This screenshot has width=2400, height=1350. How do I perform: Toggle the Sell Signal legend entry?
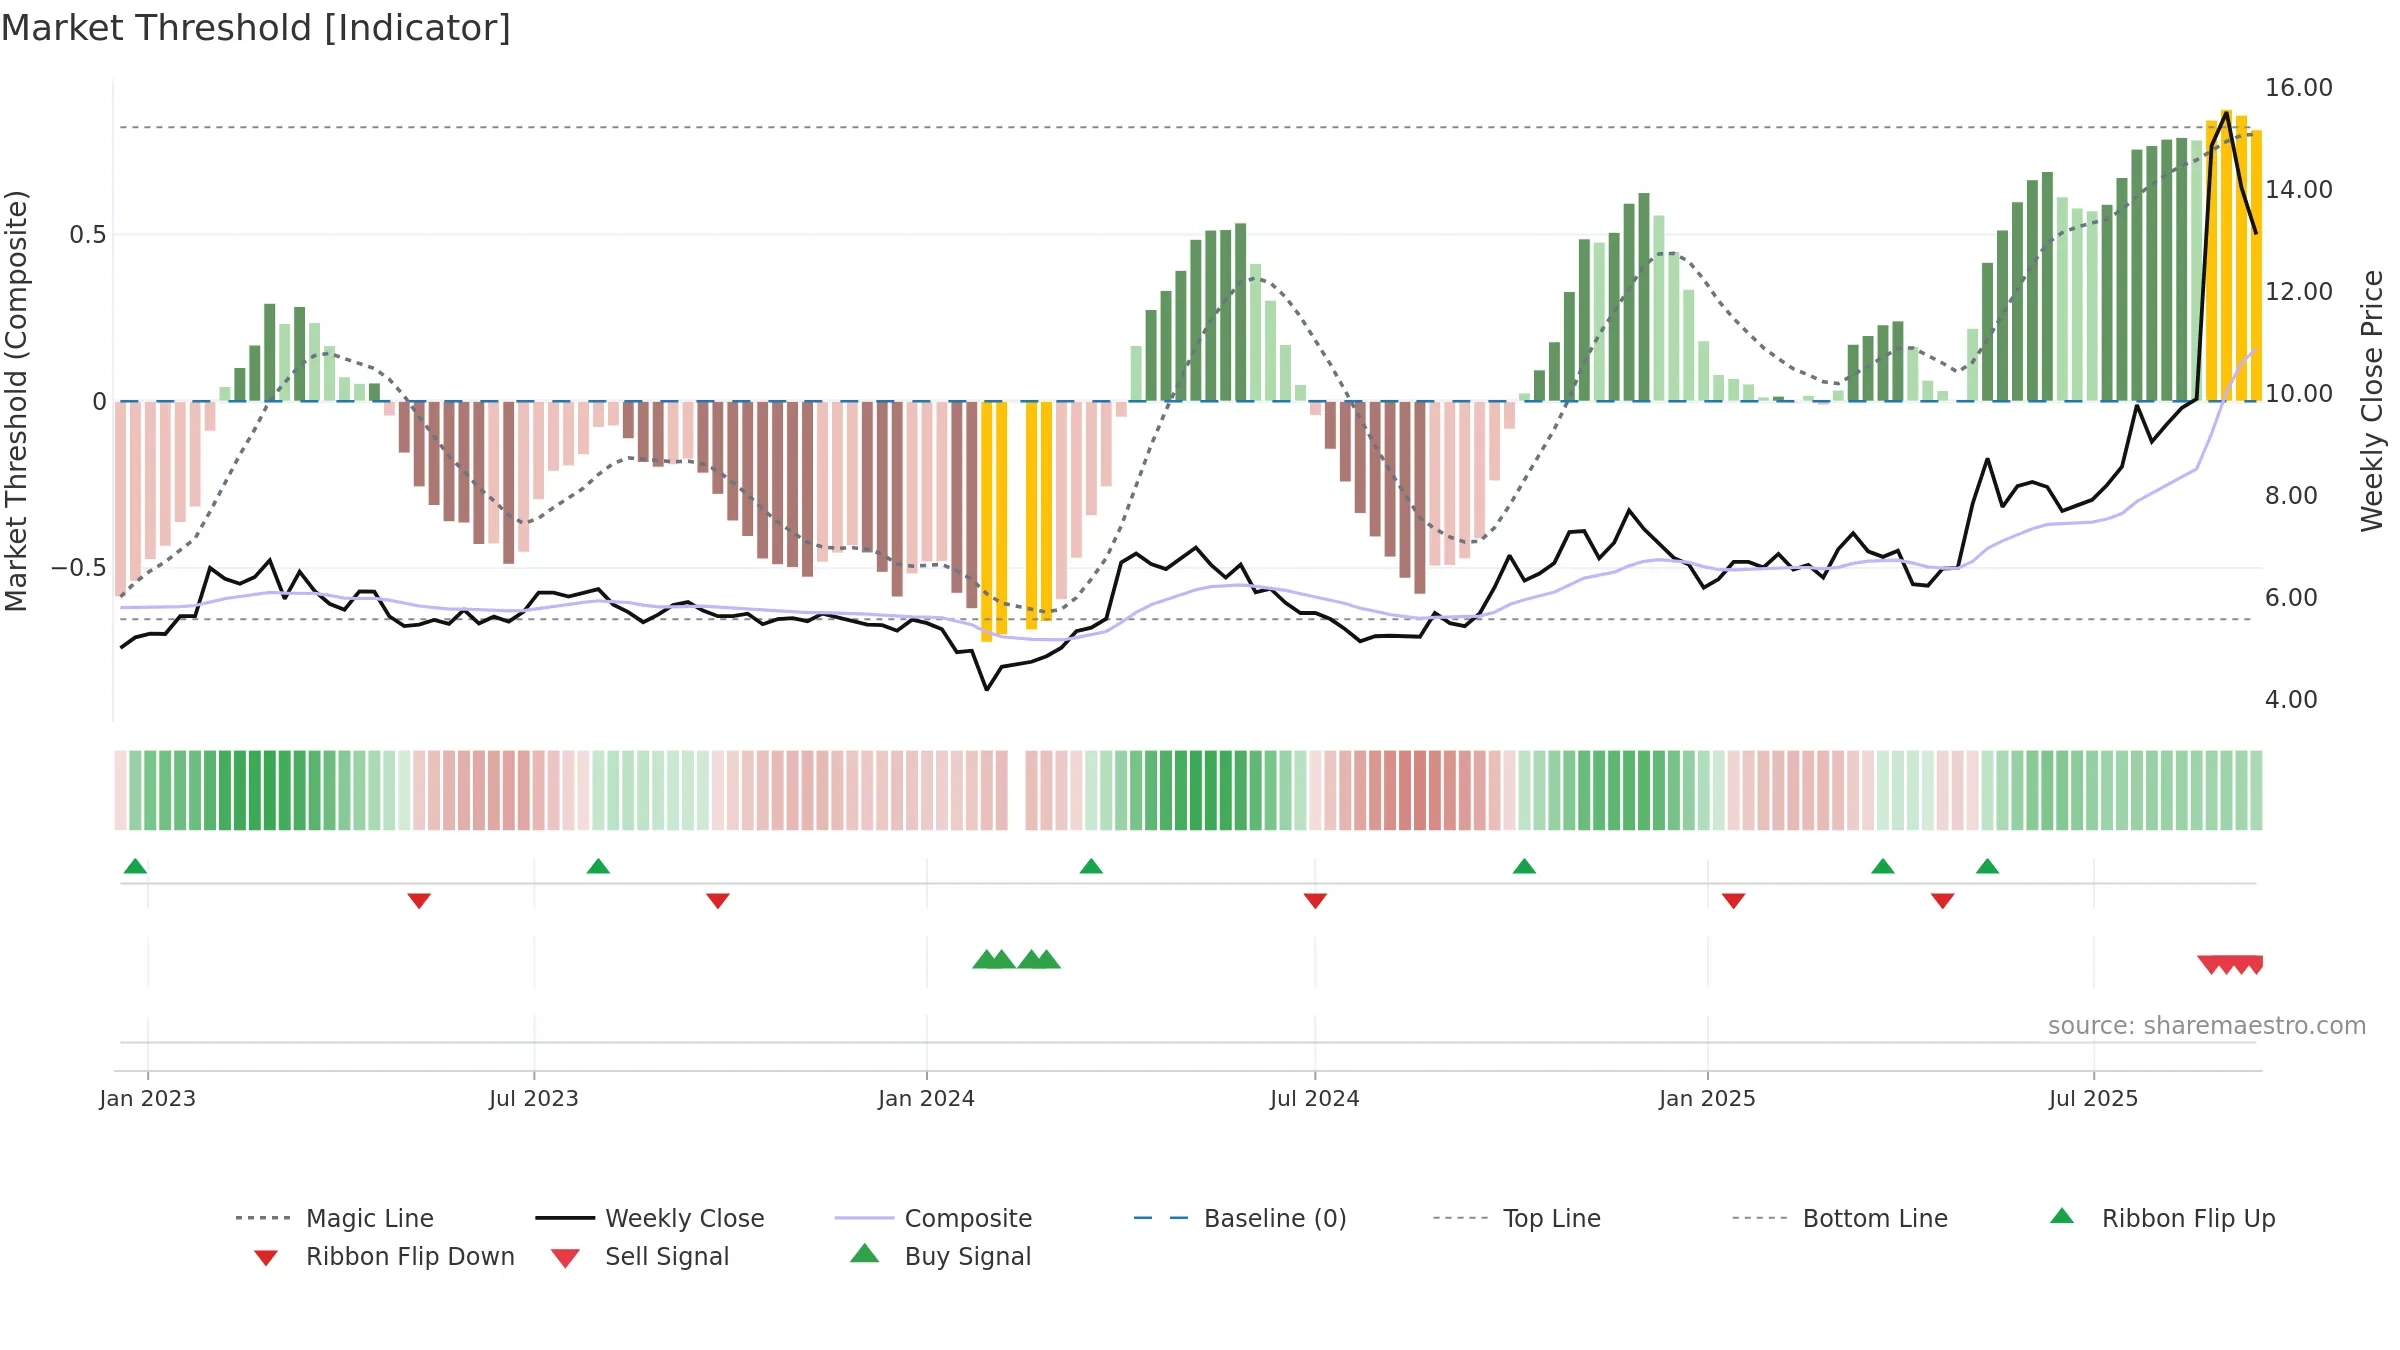(640, 1256)
